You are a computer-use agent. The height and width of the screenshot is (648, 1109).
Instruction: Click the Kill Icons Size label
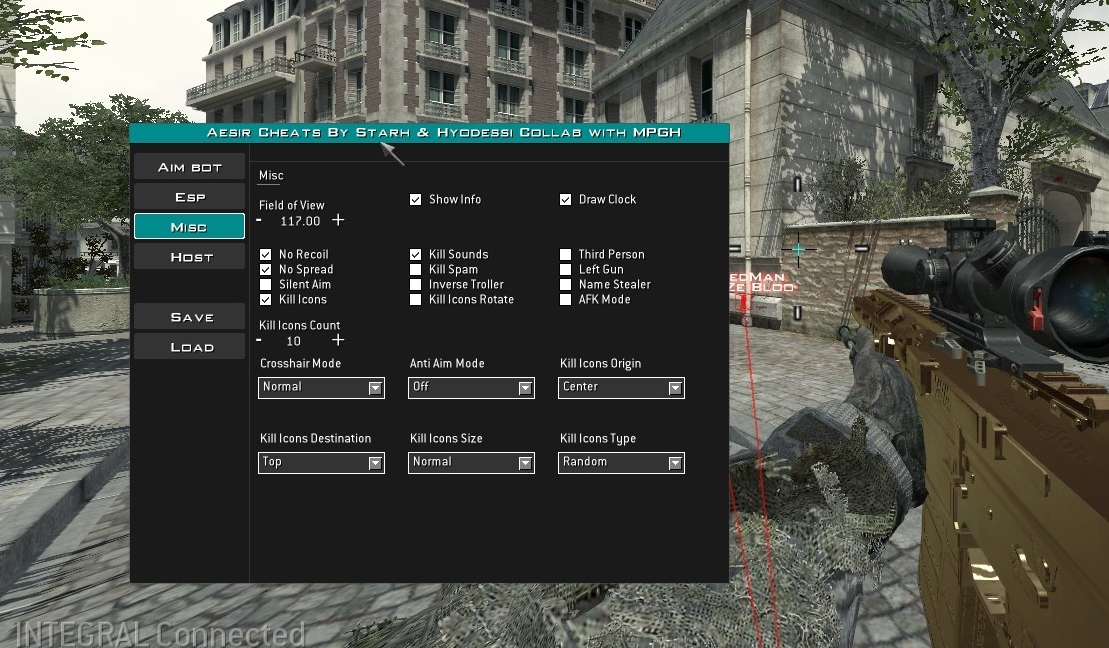[x=446, y=439]
